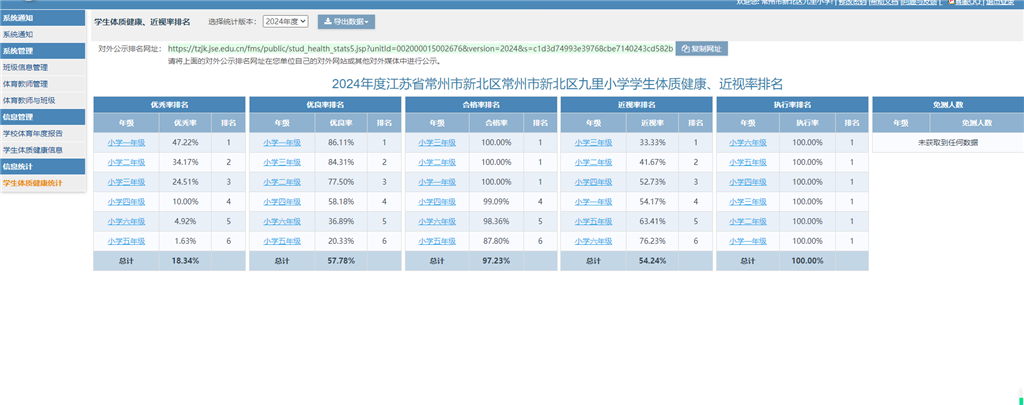Select 学生体质健康统计 in the sidebar

(x=32, y=183)
